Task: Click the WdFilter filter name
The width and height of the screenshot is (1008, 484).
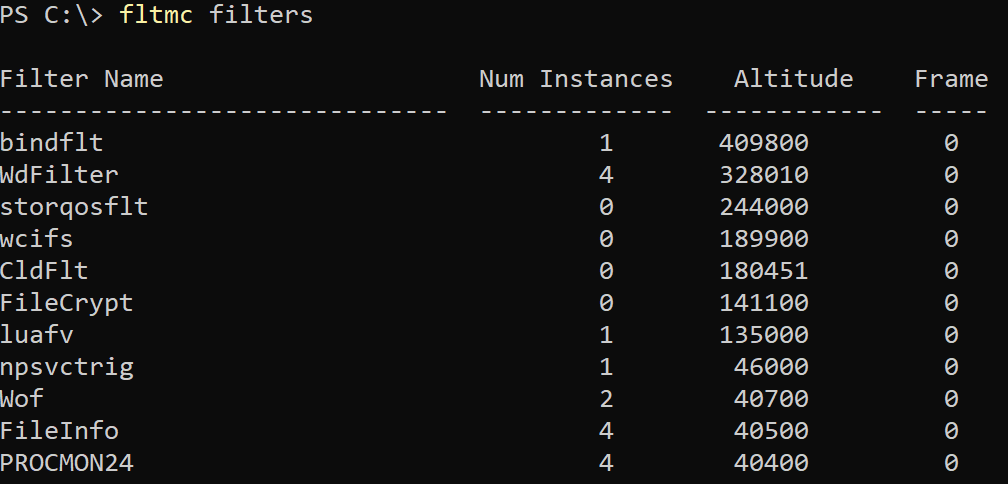Action: click(59, 175)
